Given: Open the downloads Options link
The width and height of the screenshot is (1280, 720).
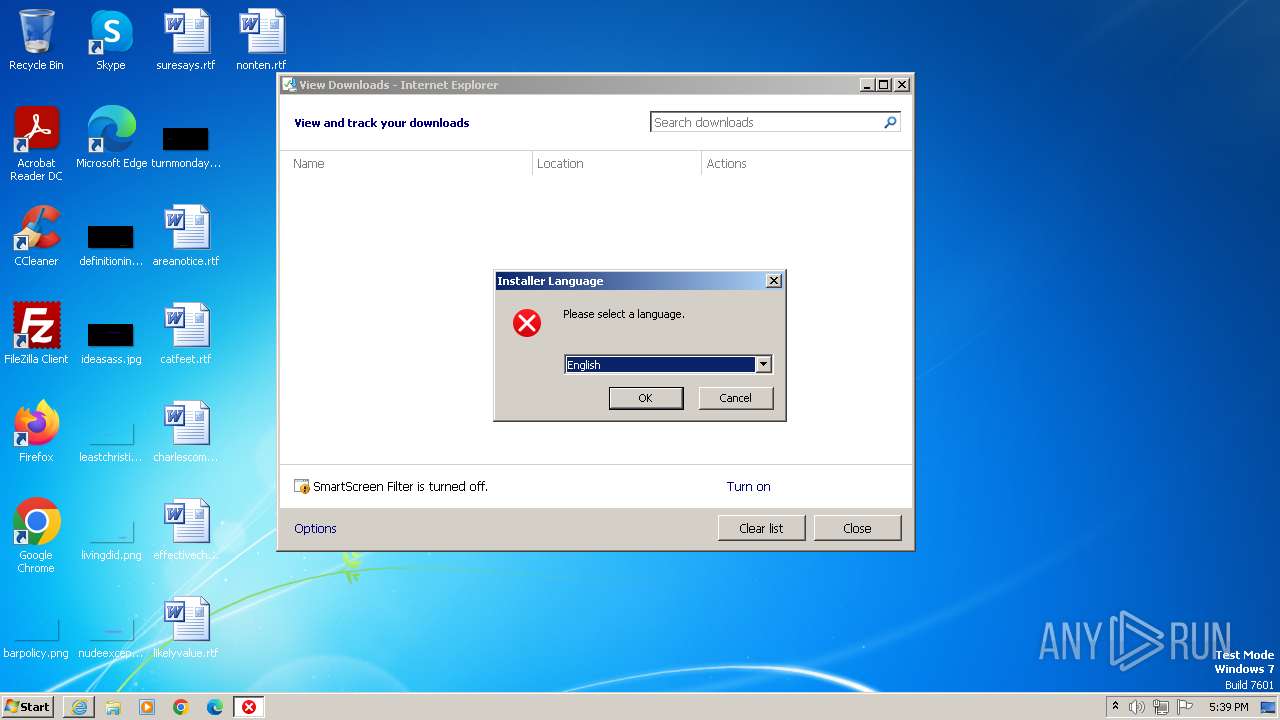Looking at the screenshot, I should coord(315,529).
